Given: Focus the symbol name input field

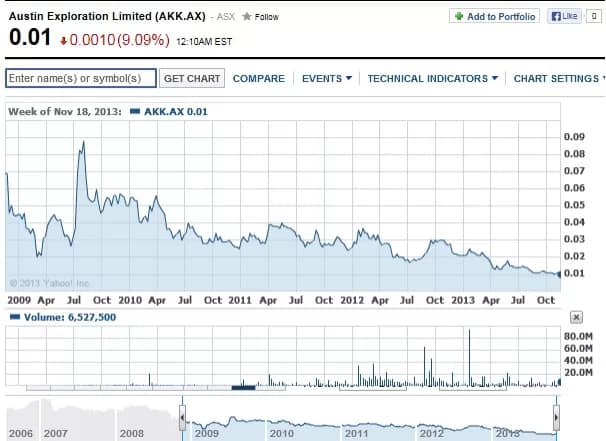Looking at the screenshot, I should pos(80,78).
